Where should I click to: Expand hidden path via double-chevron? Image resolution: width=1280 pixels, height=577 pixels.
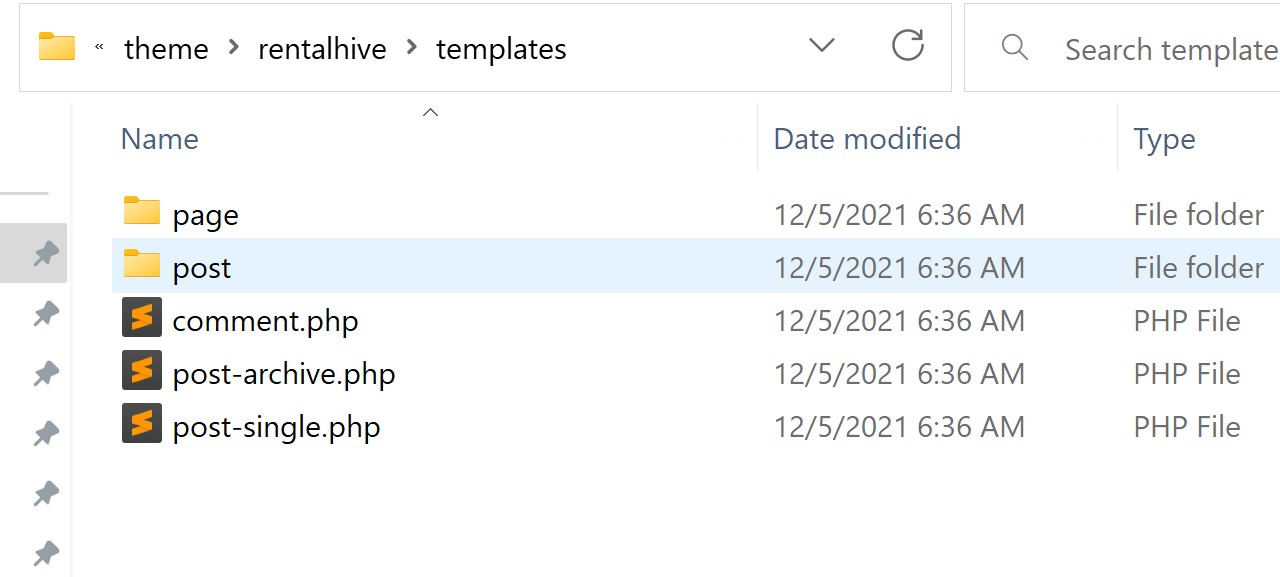click(x=99, y=47)
